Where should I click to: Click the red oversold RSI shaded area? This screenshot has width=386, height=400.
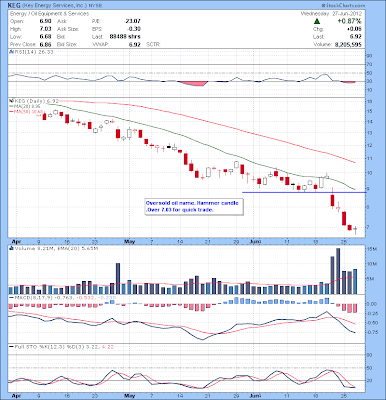(193, 83)
